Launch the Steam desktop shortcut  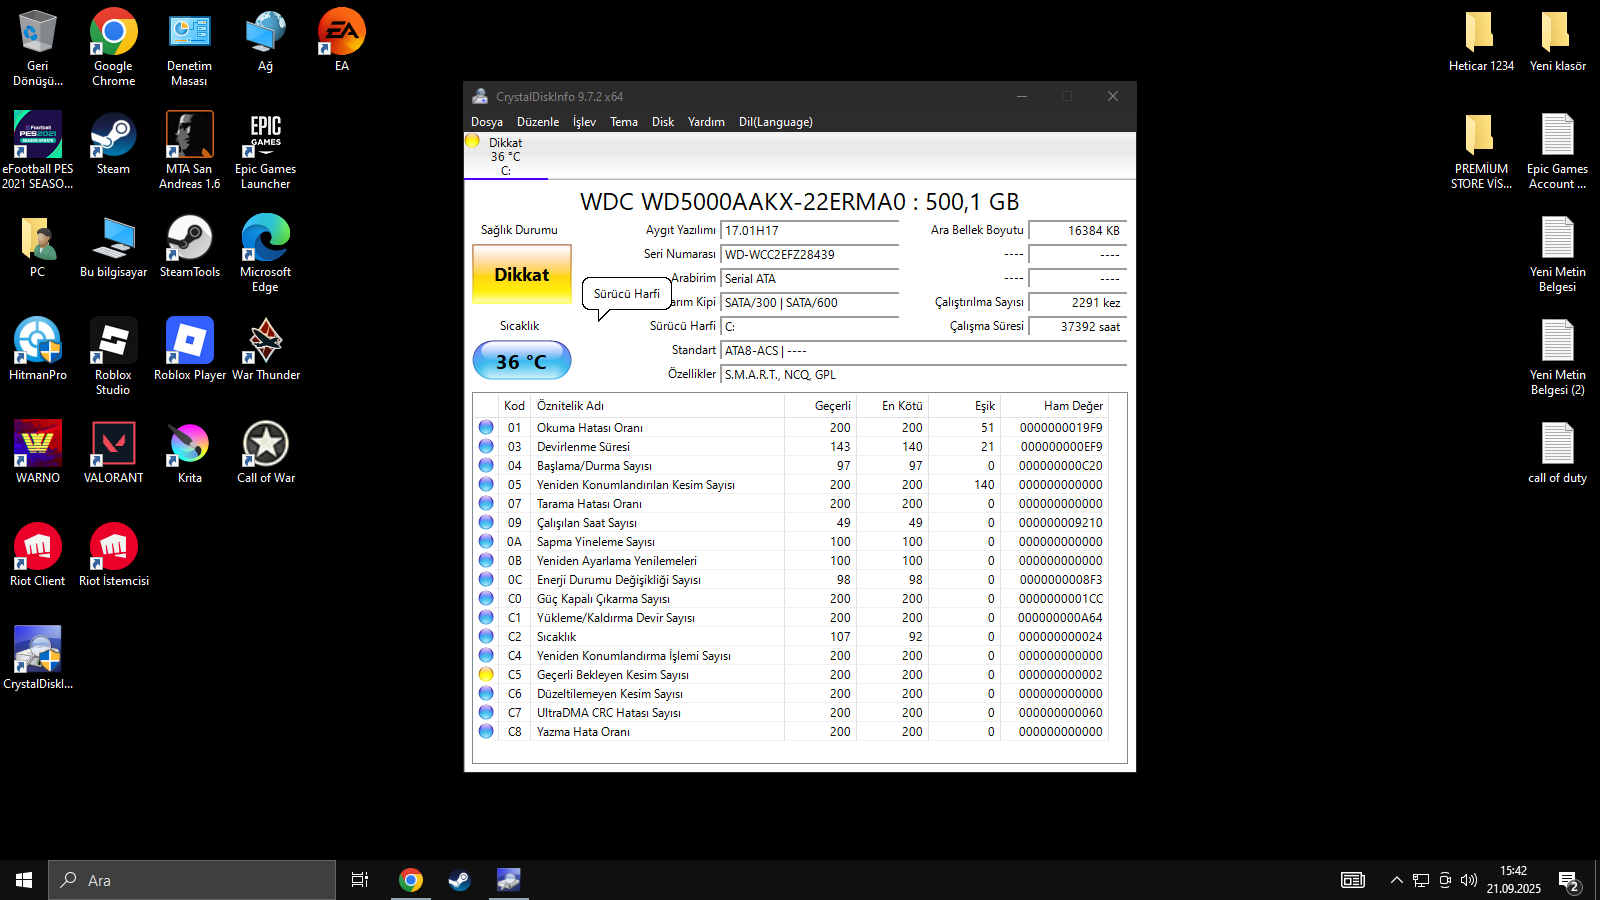point(114,144)
